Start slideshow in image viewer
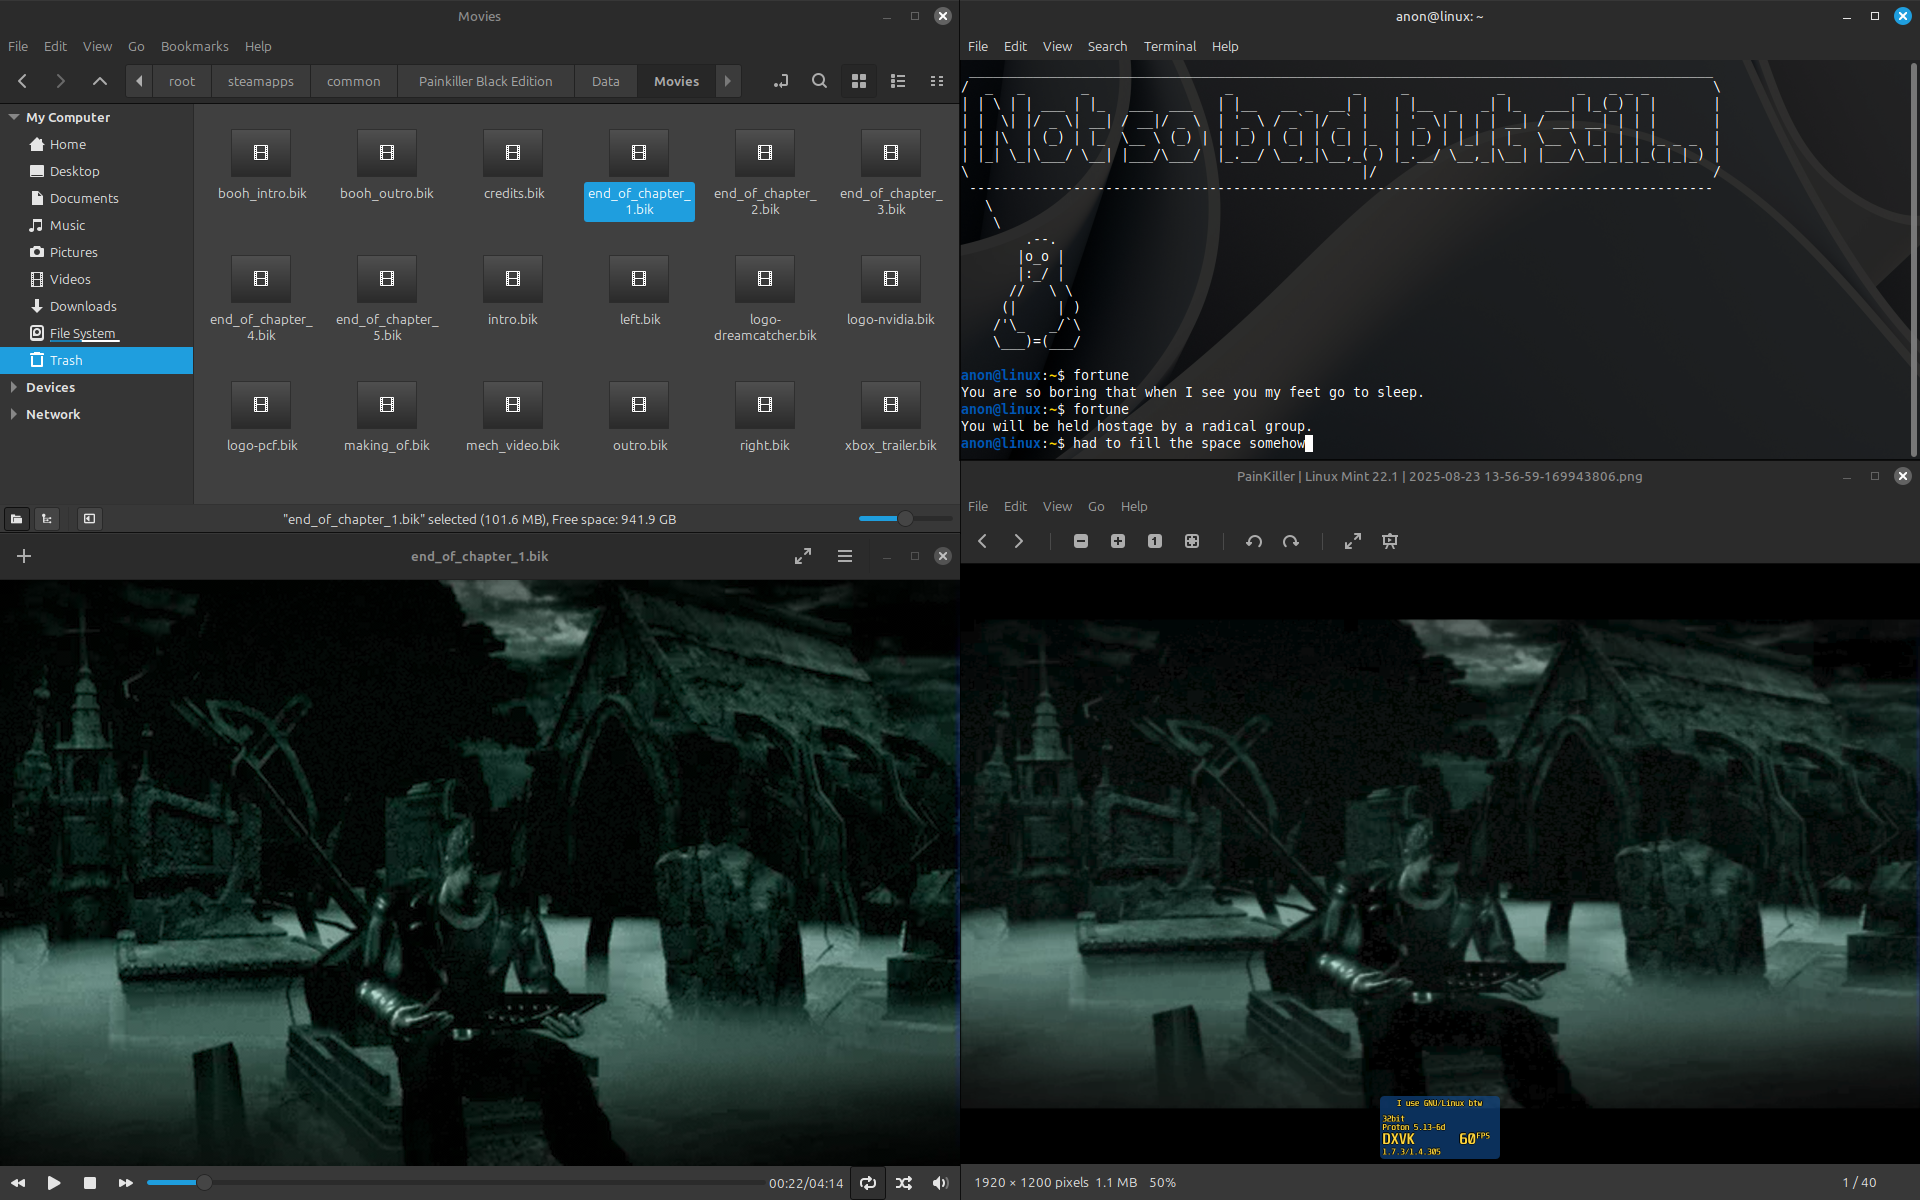 [1389, 541]
